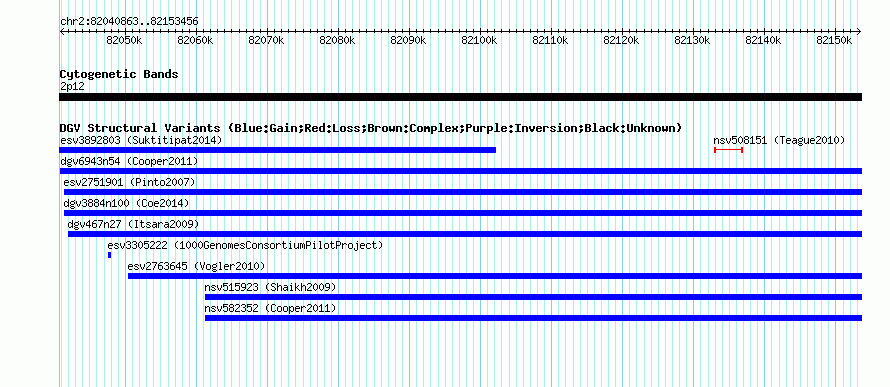The image size is (890, 387).
Task: Select the esv2751901 blue variant bar
Action: tap(463, 192)
